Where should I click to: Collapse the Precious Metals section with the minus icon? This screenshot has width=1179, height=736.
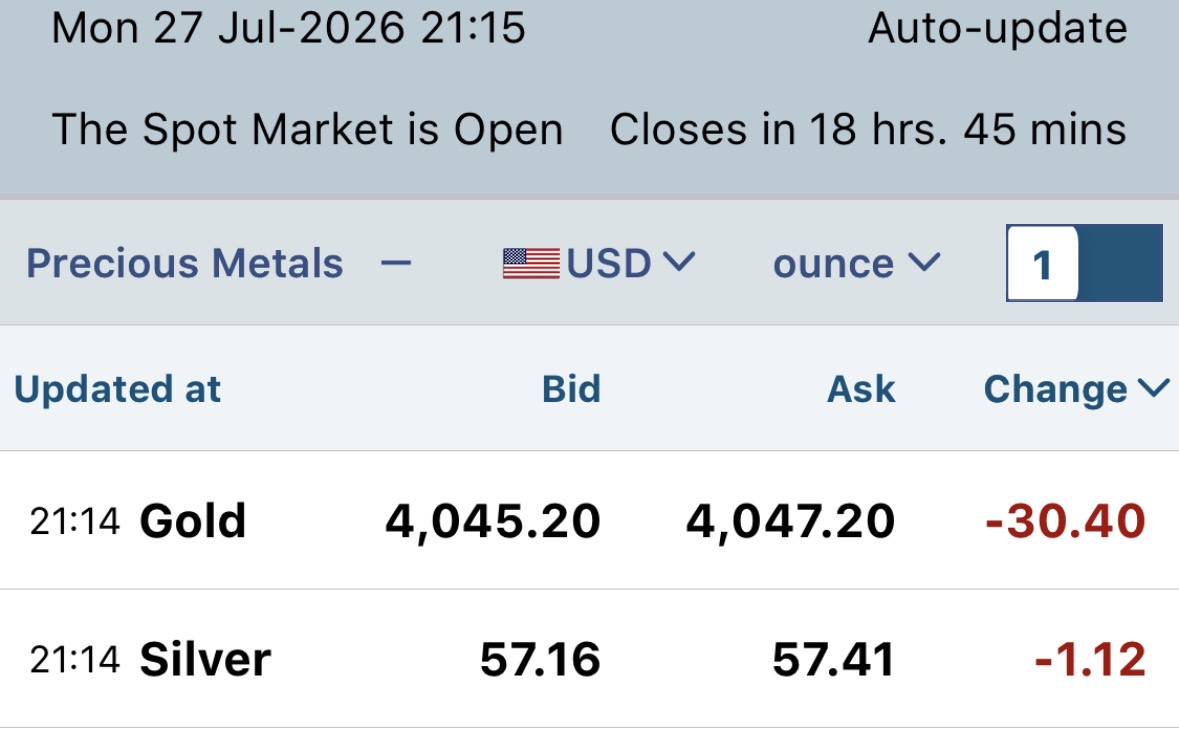point(396,263)
